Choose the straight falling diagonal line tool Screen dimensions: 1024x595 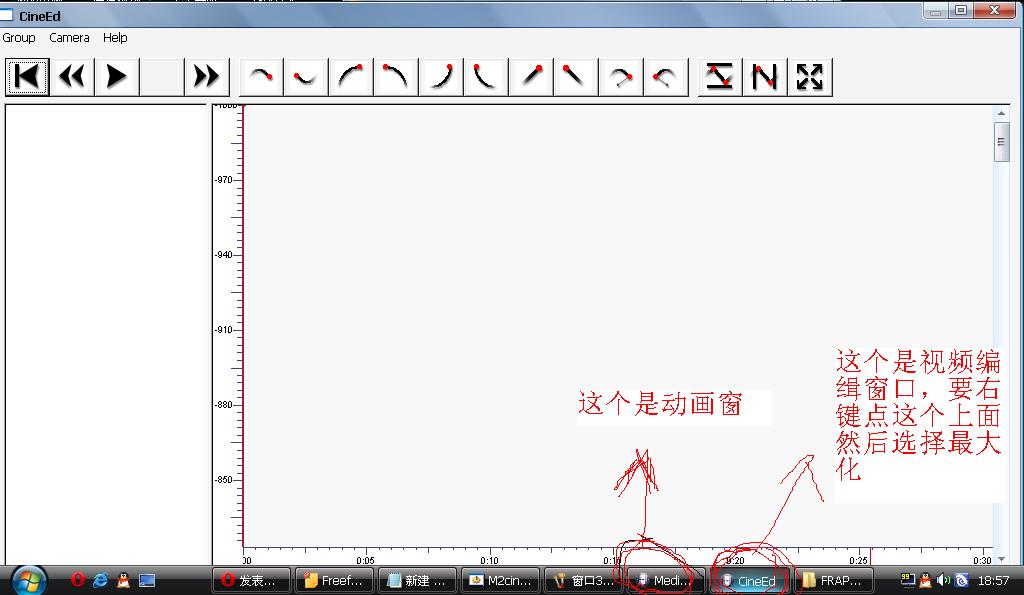coord(575,77)
